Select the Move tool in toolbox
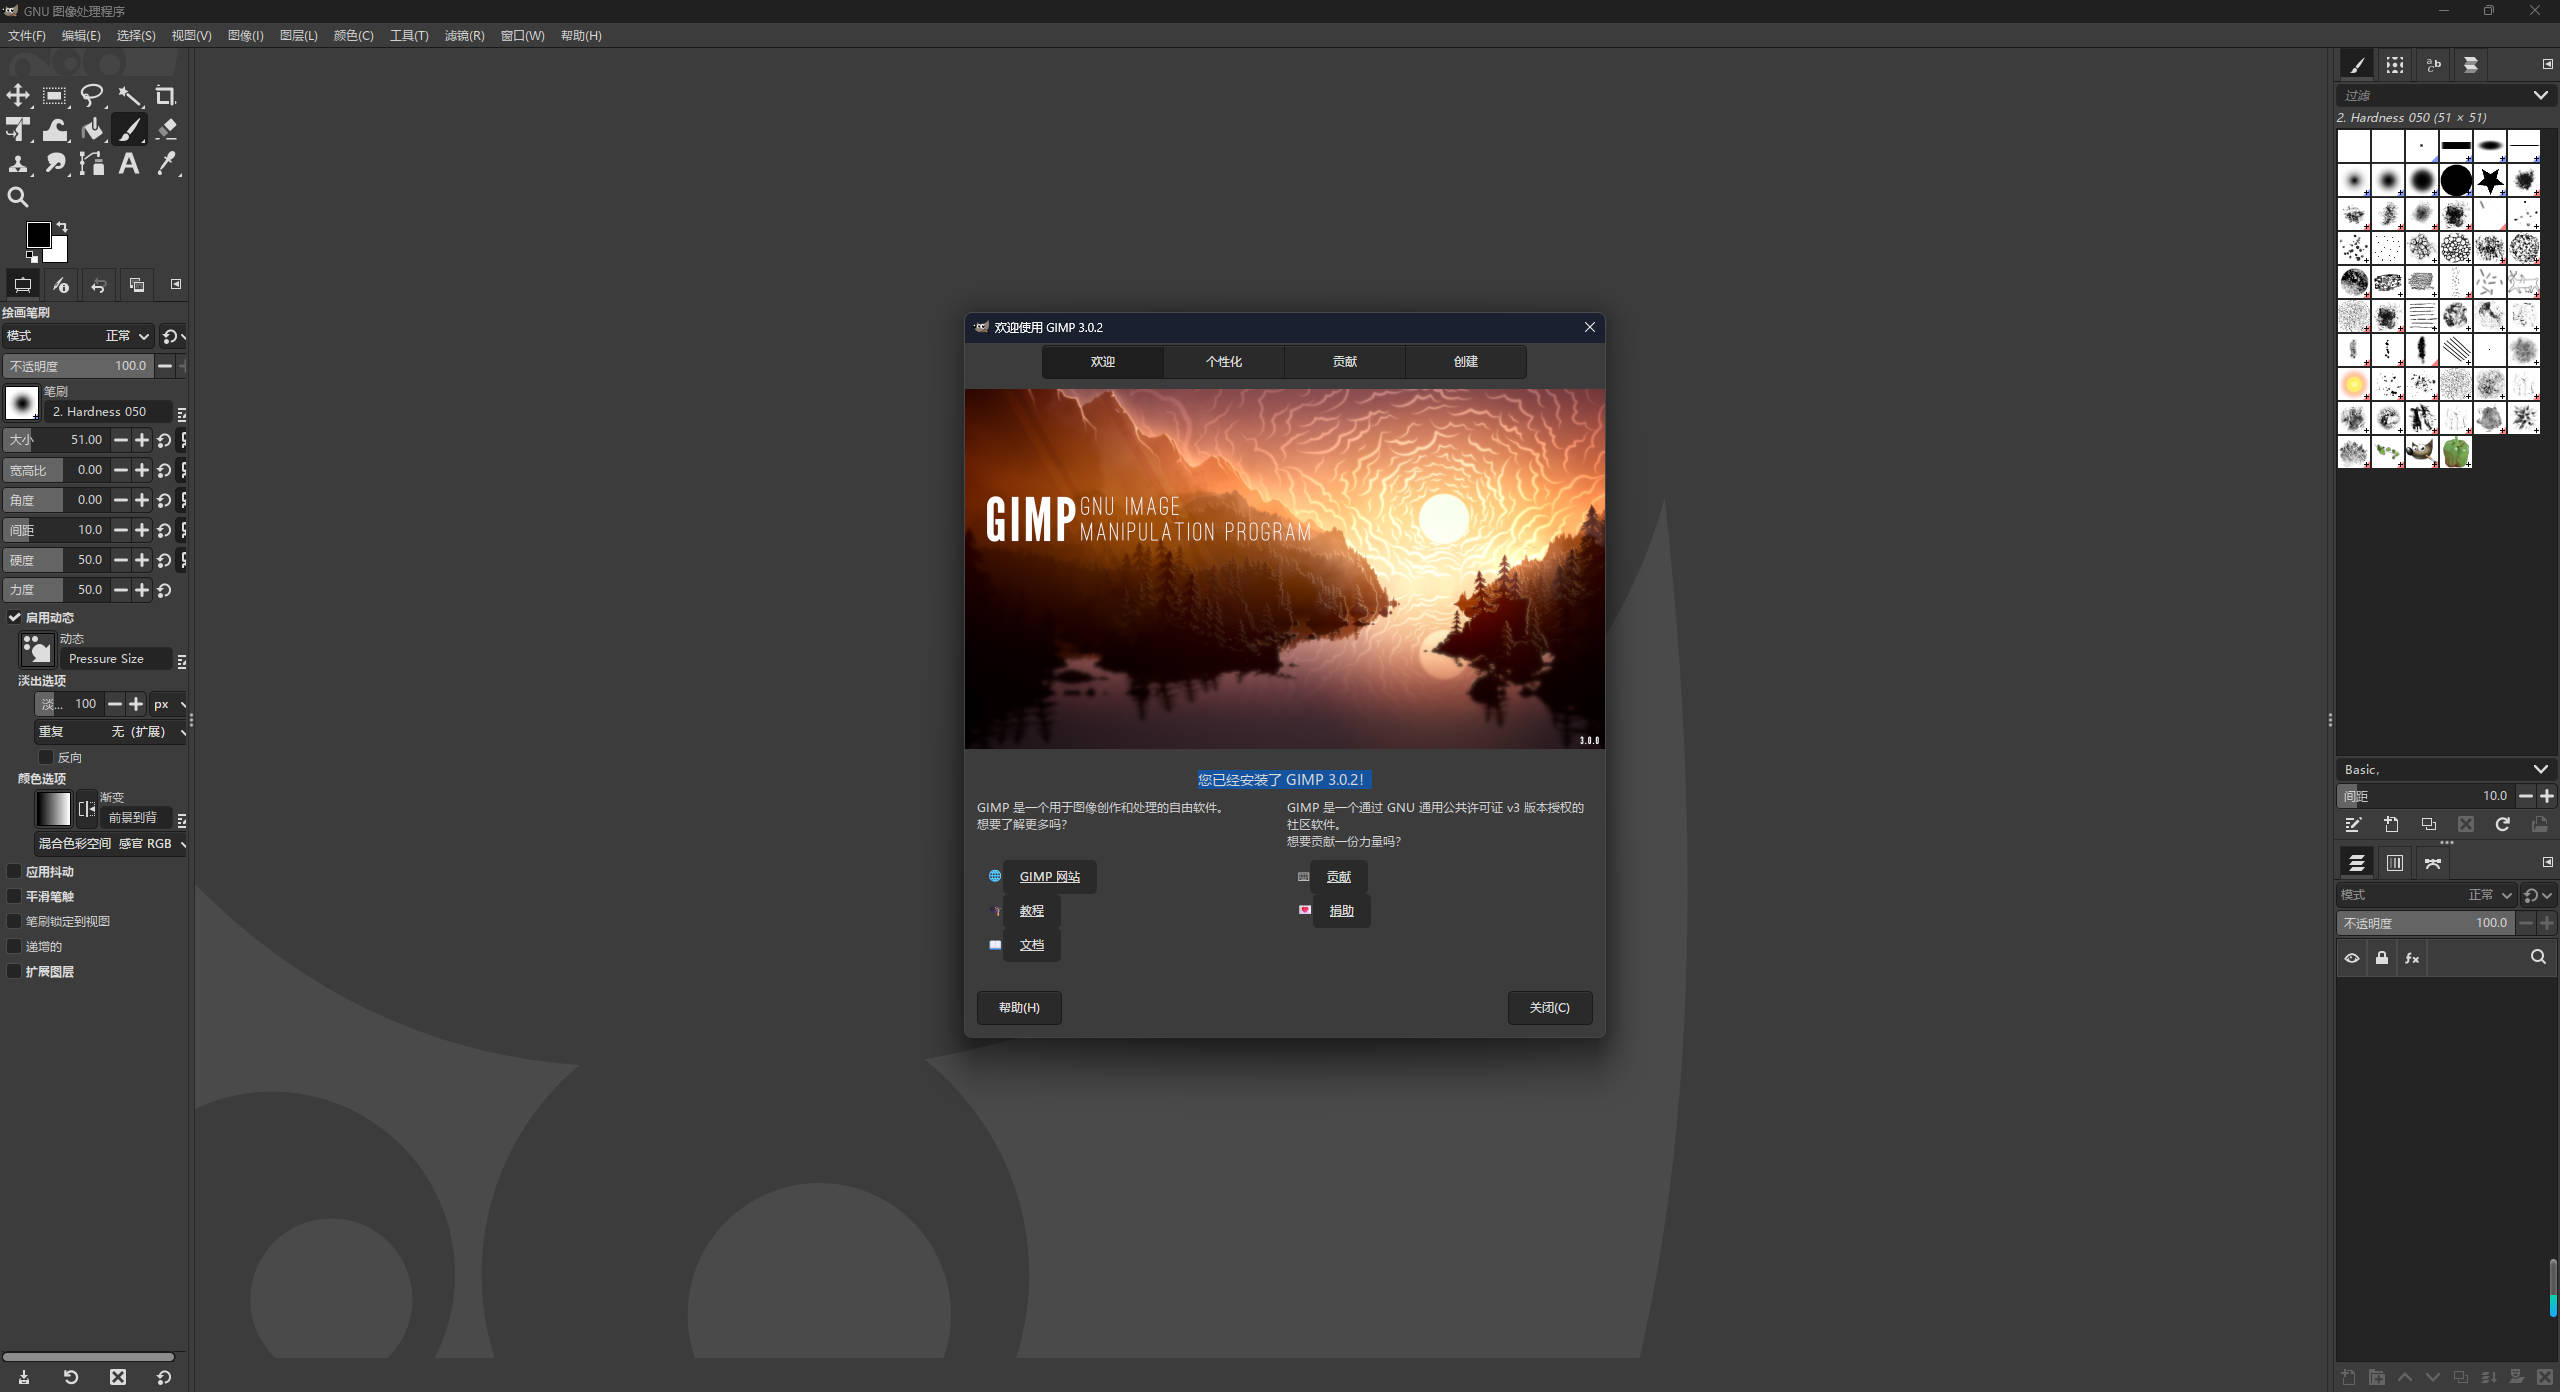Viewport: 2560px width, 1392px height. (x=18, y=96)
